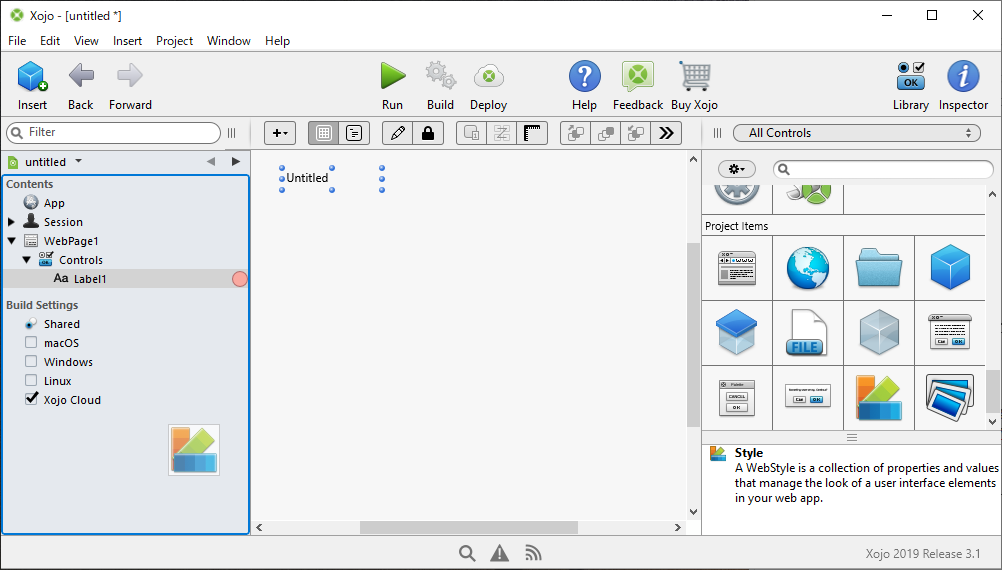Select the globe icon in Project Items
The image size is (1002, 570).
(x=808, y=268)
